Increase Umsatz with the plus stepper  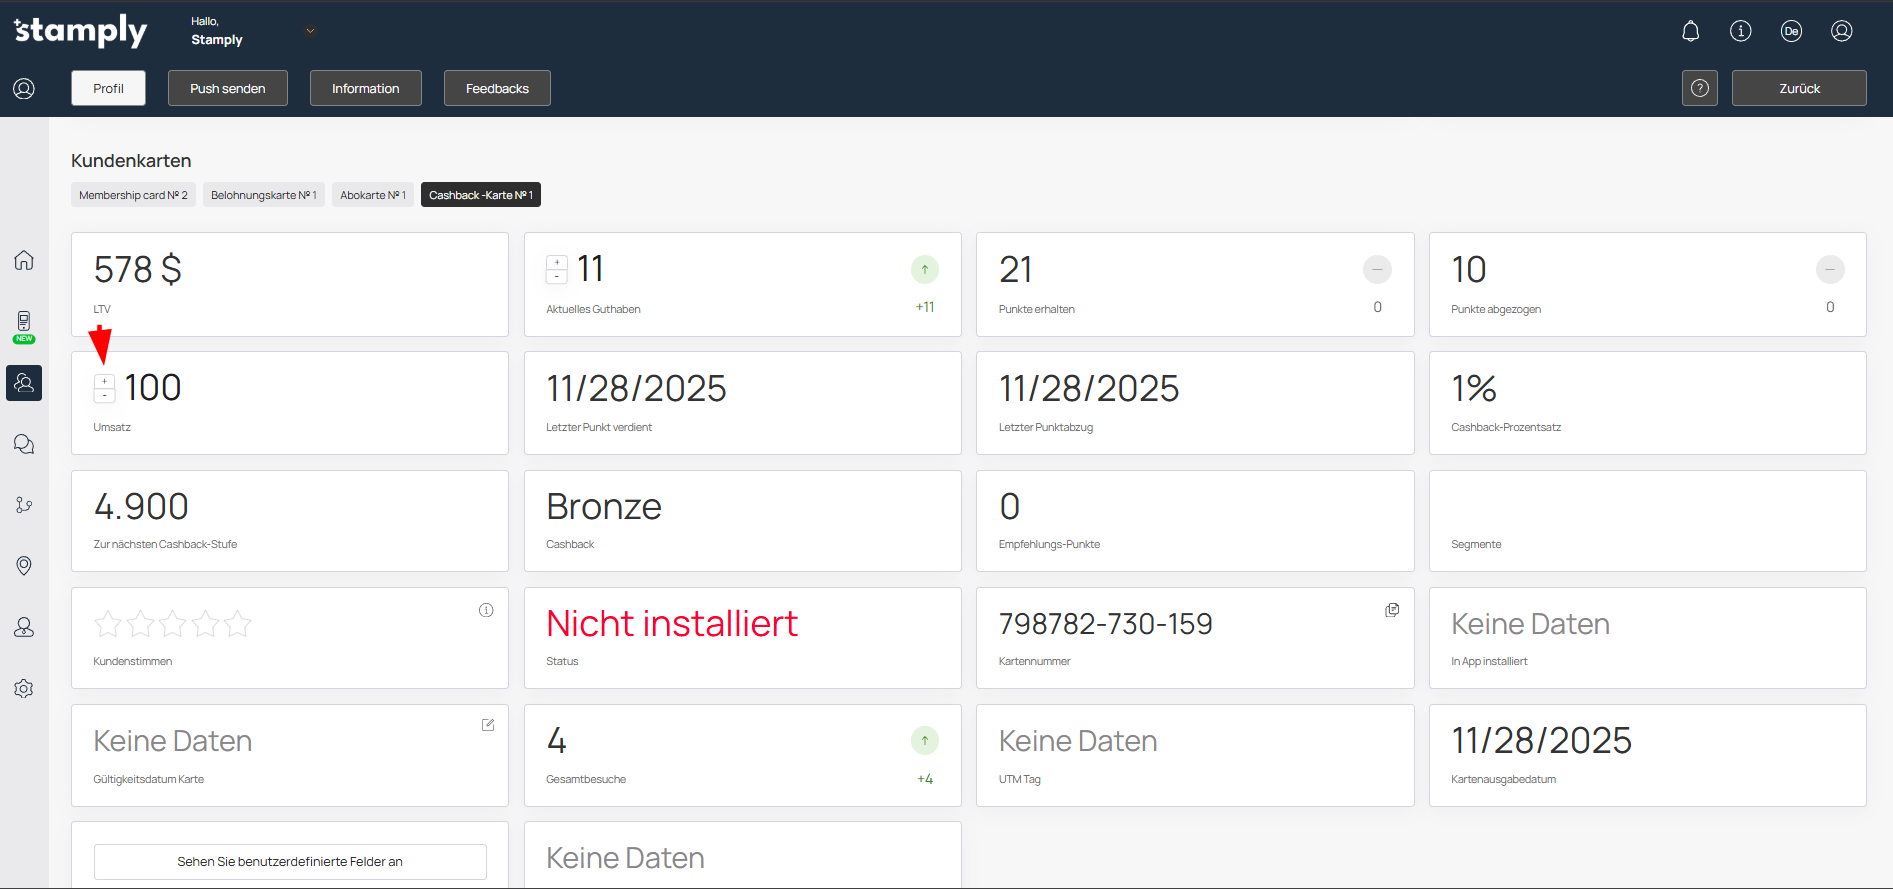point(104,381)
